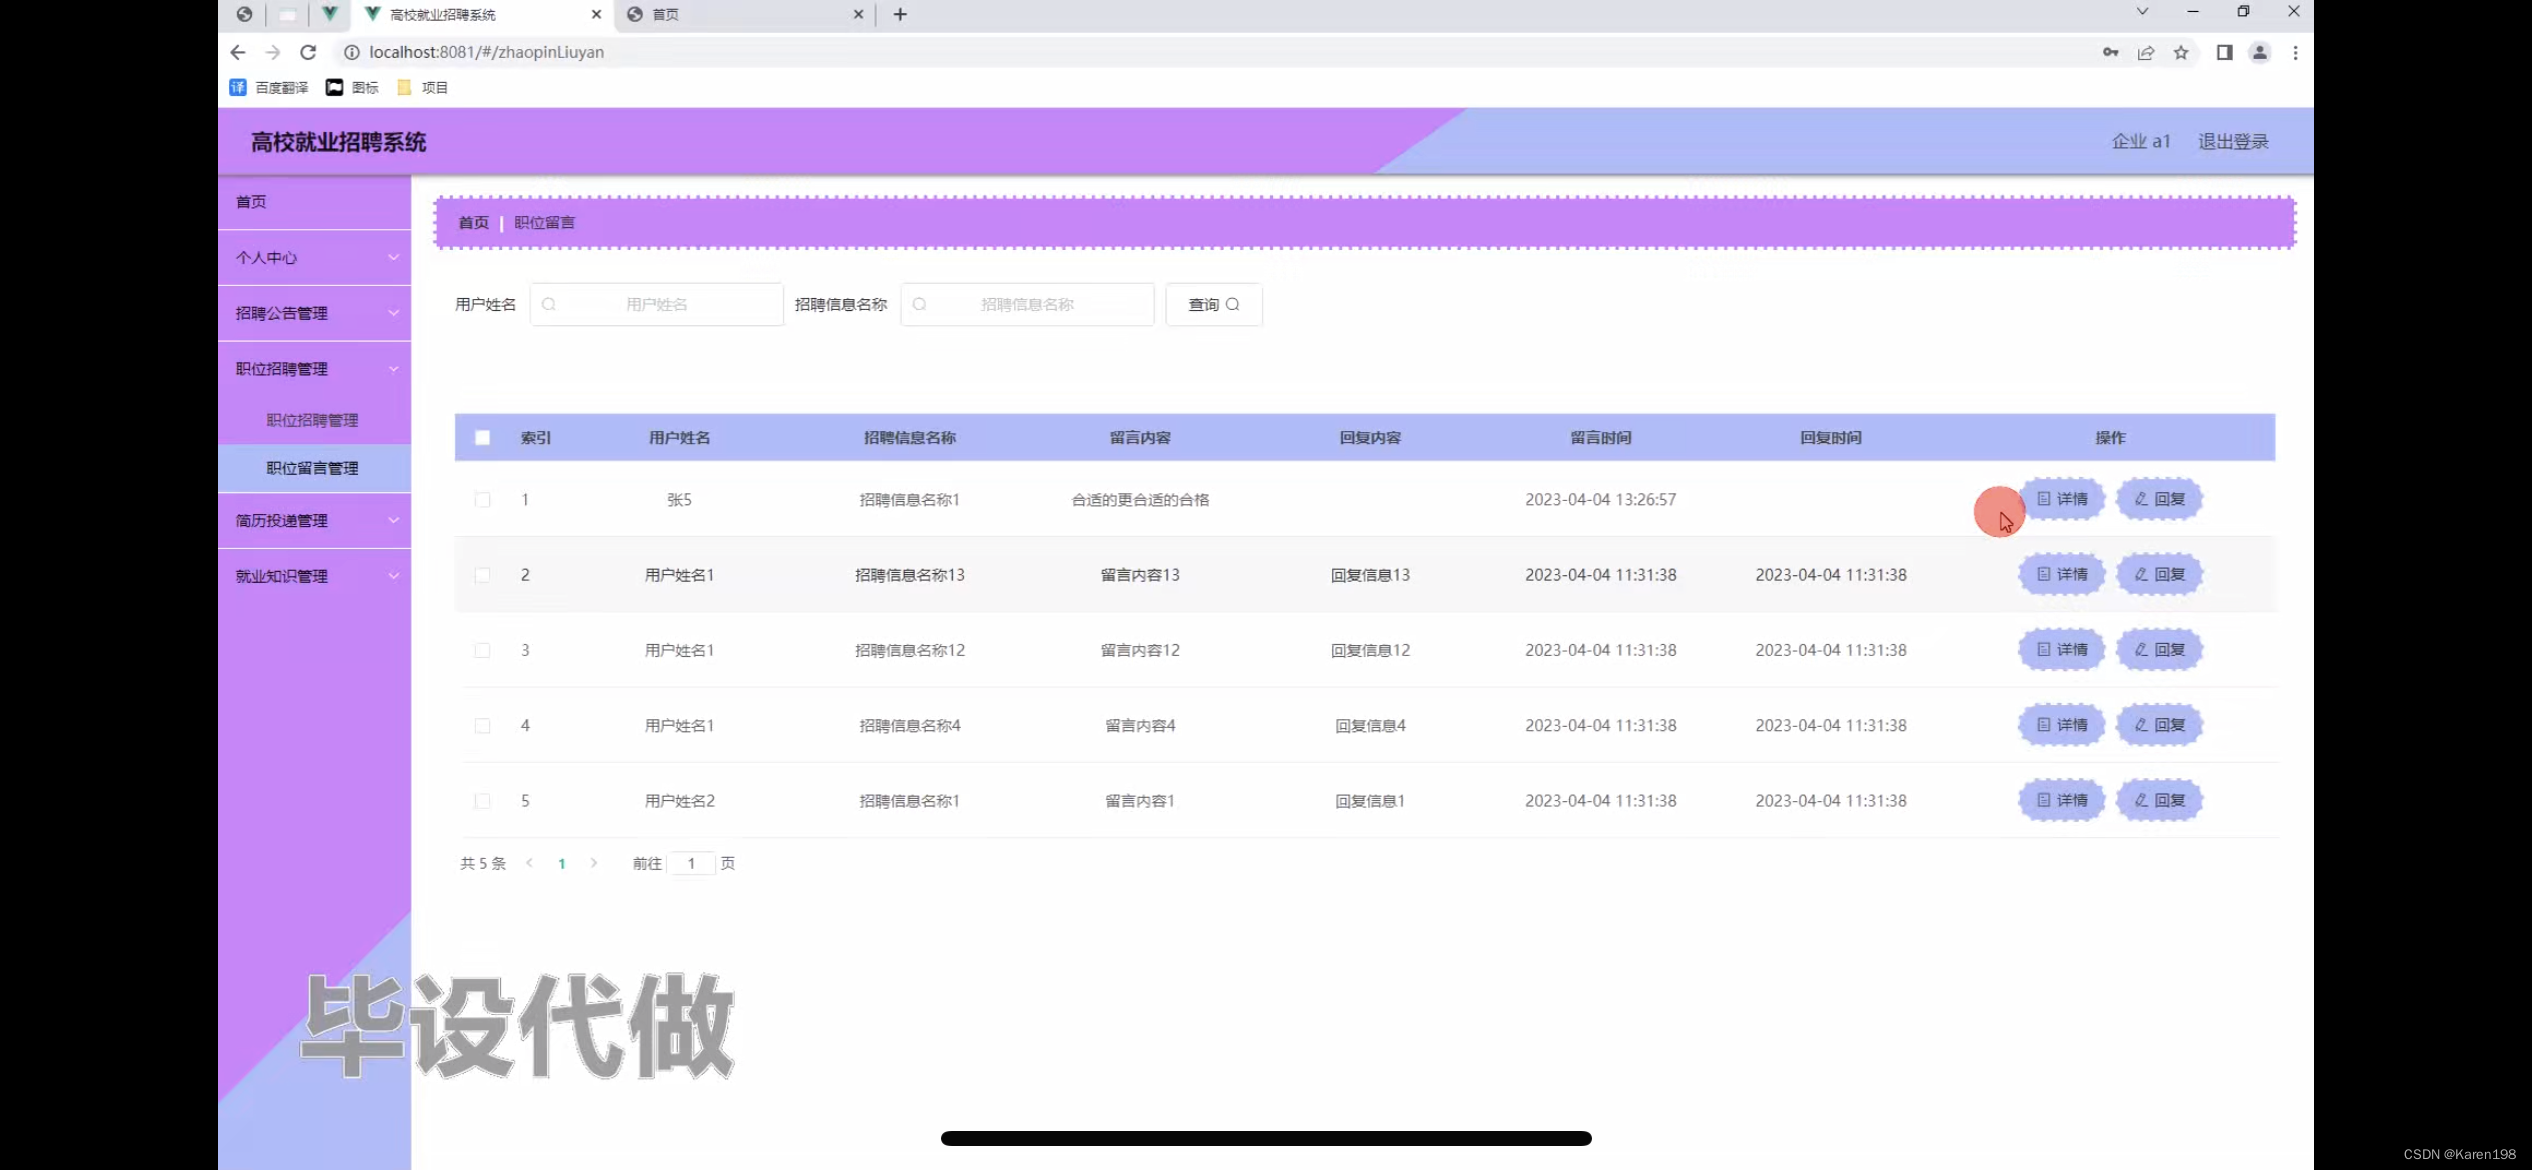This screenshot has height=1170, width=2532.
Task: Collapse 职位招聘管理 sidebar menu
Action: pos(314,369)
